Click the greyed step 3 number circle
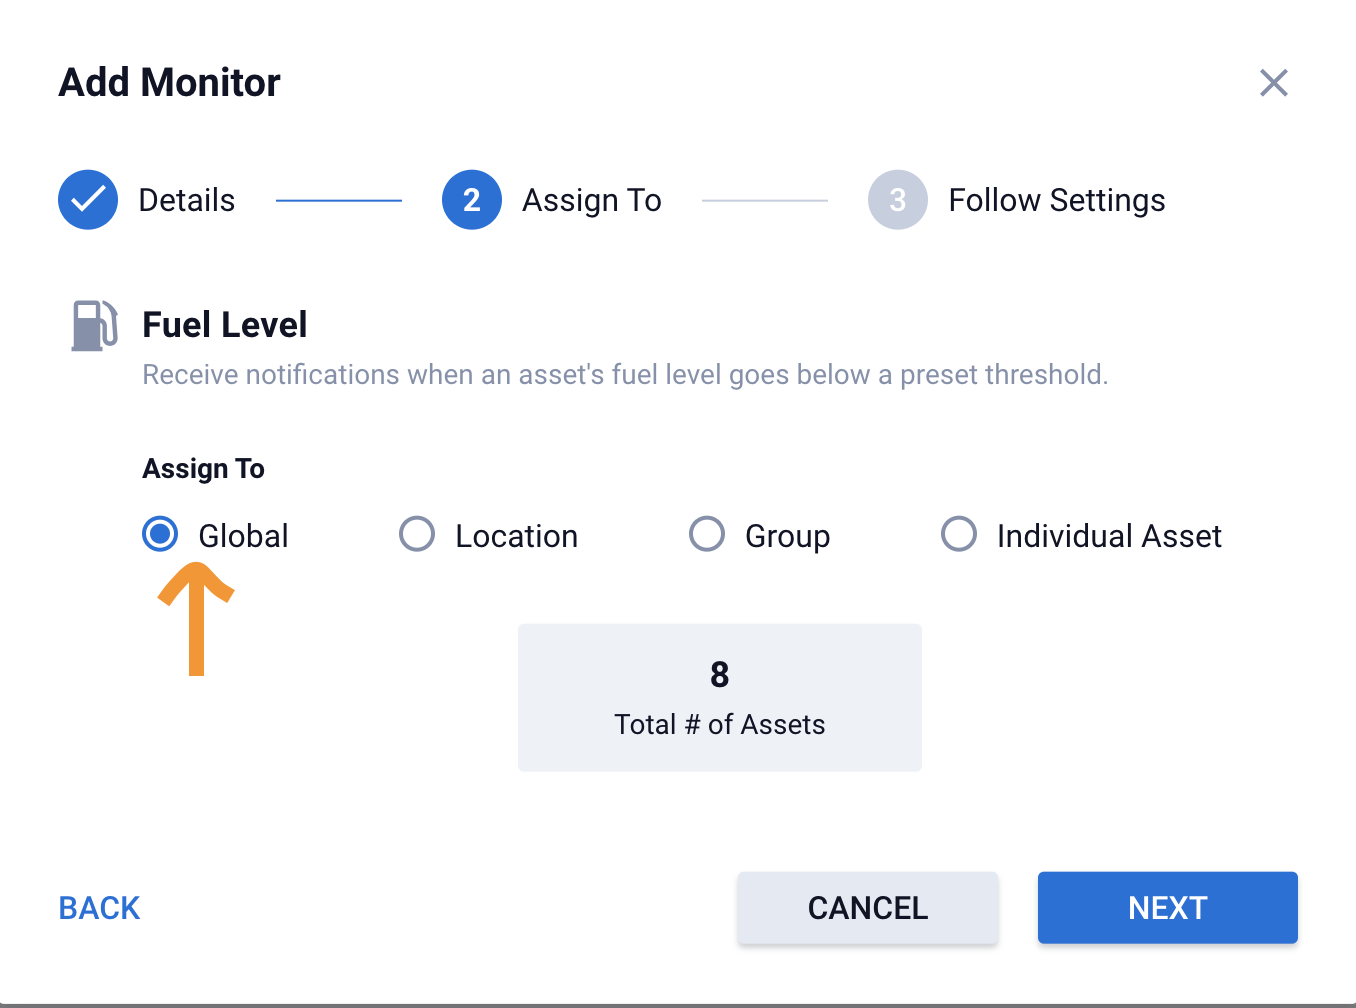The width and height of the screenshot is (1356, 1008). (897, 200)
